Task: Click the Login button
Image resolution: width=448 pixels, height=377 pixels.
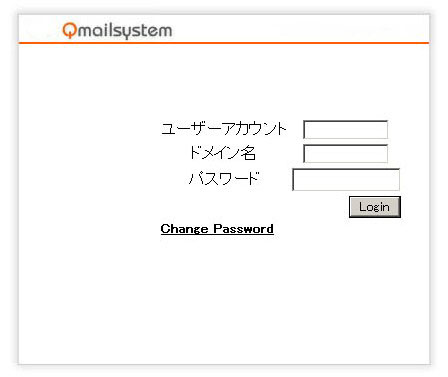Action: tap(375, 207)
